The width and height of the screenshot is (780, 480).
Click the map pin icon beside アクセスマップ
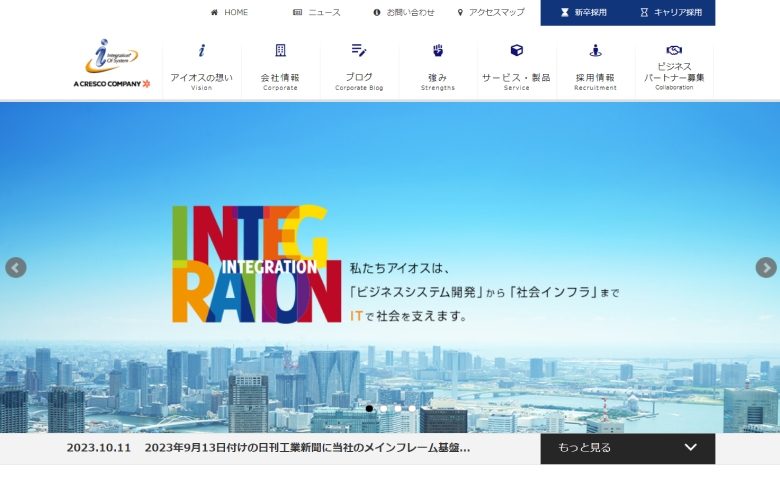point(460,12)
